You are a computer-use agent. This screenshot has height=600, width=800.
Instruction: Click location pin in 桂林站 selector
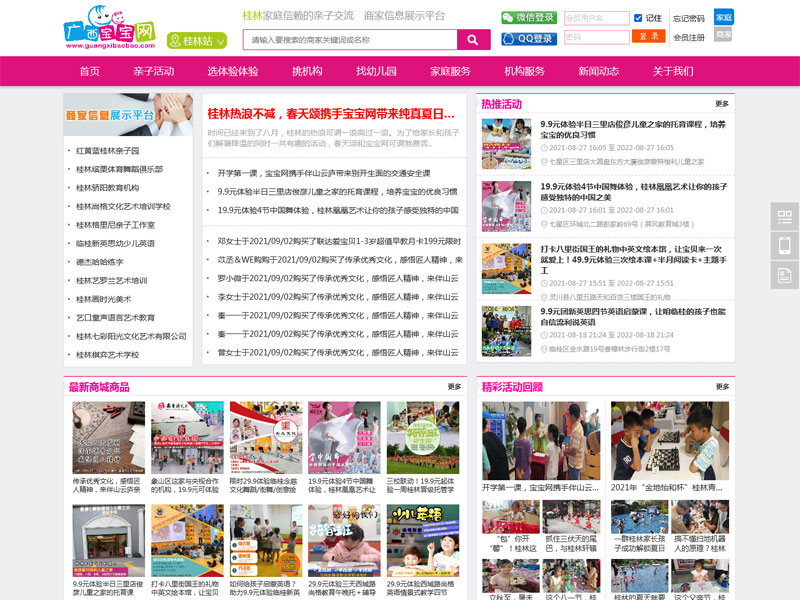tap(175, 41)
